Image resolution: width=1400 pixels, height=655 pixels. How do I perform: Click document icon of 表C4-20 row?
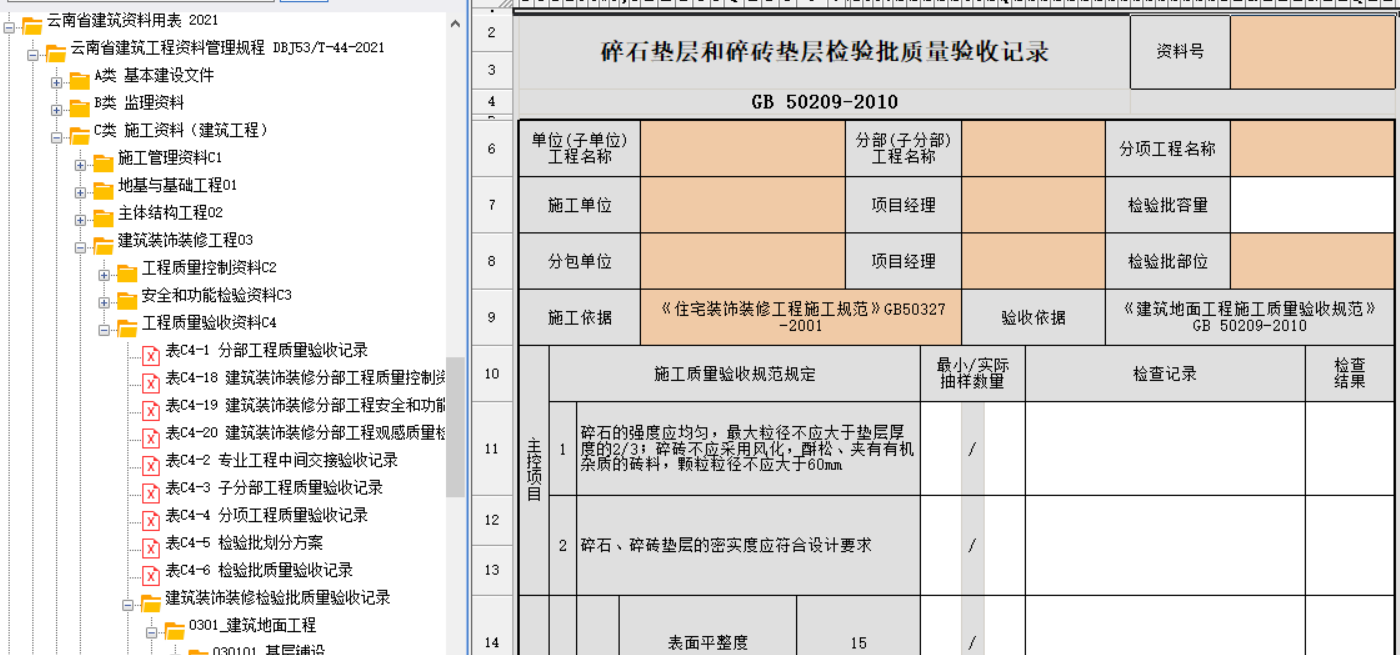tap(150, 438)
